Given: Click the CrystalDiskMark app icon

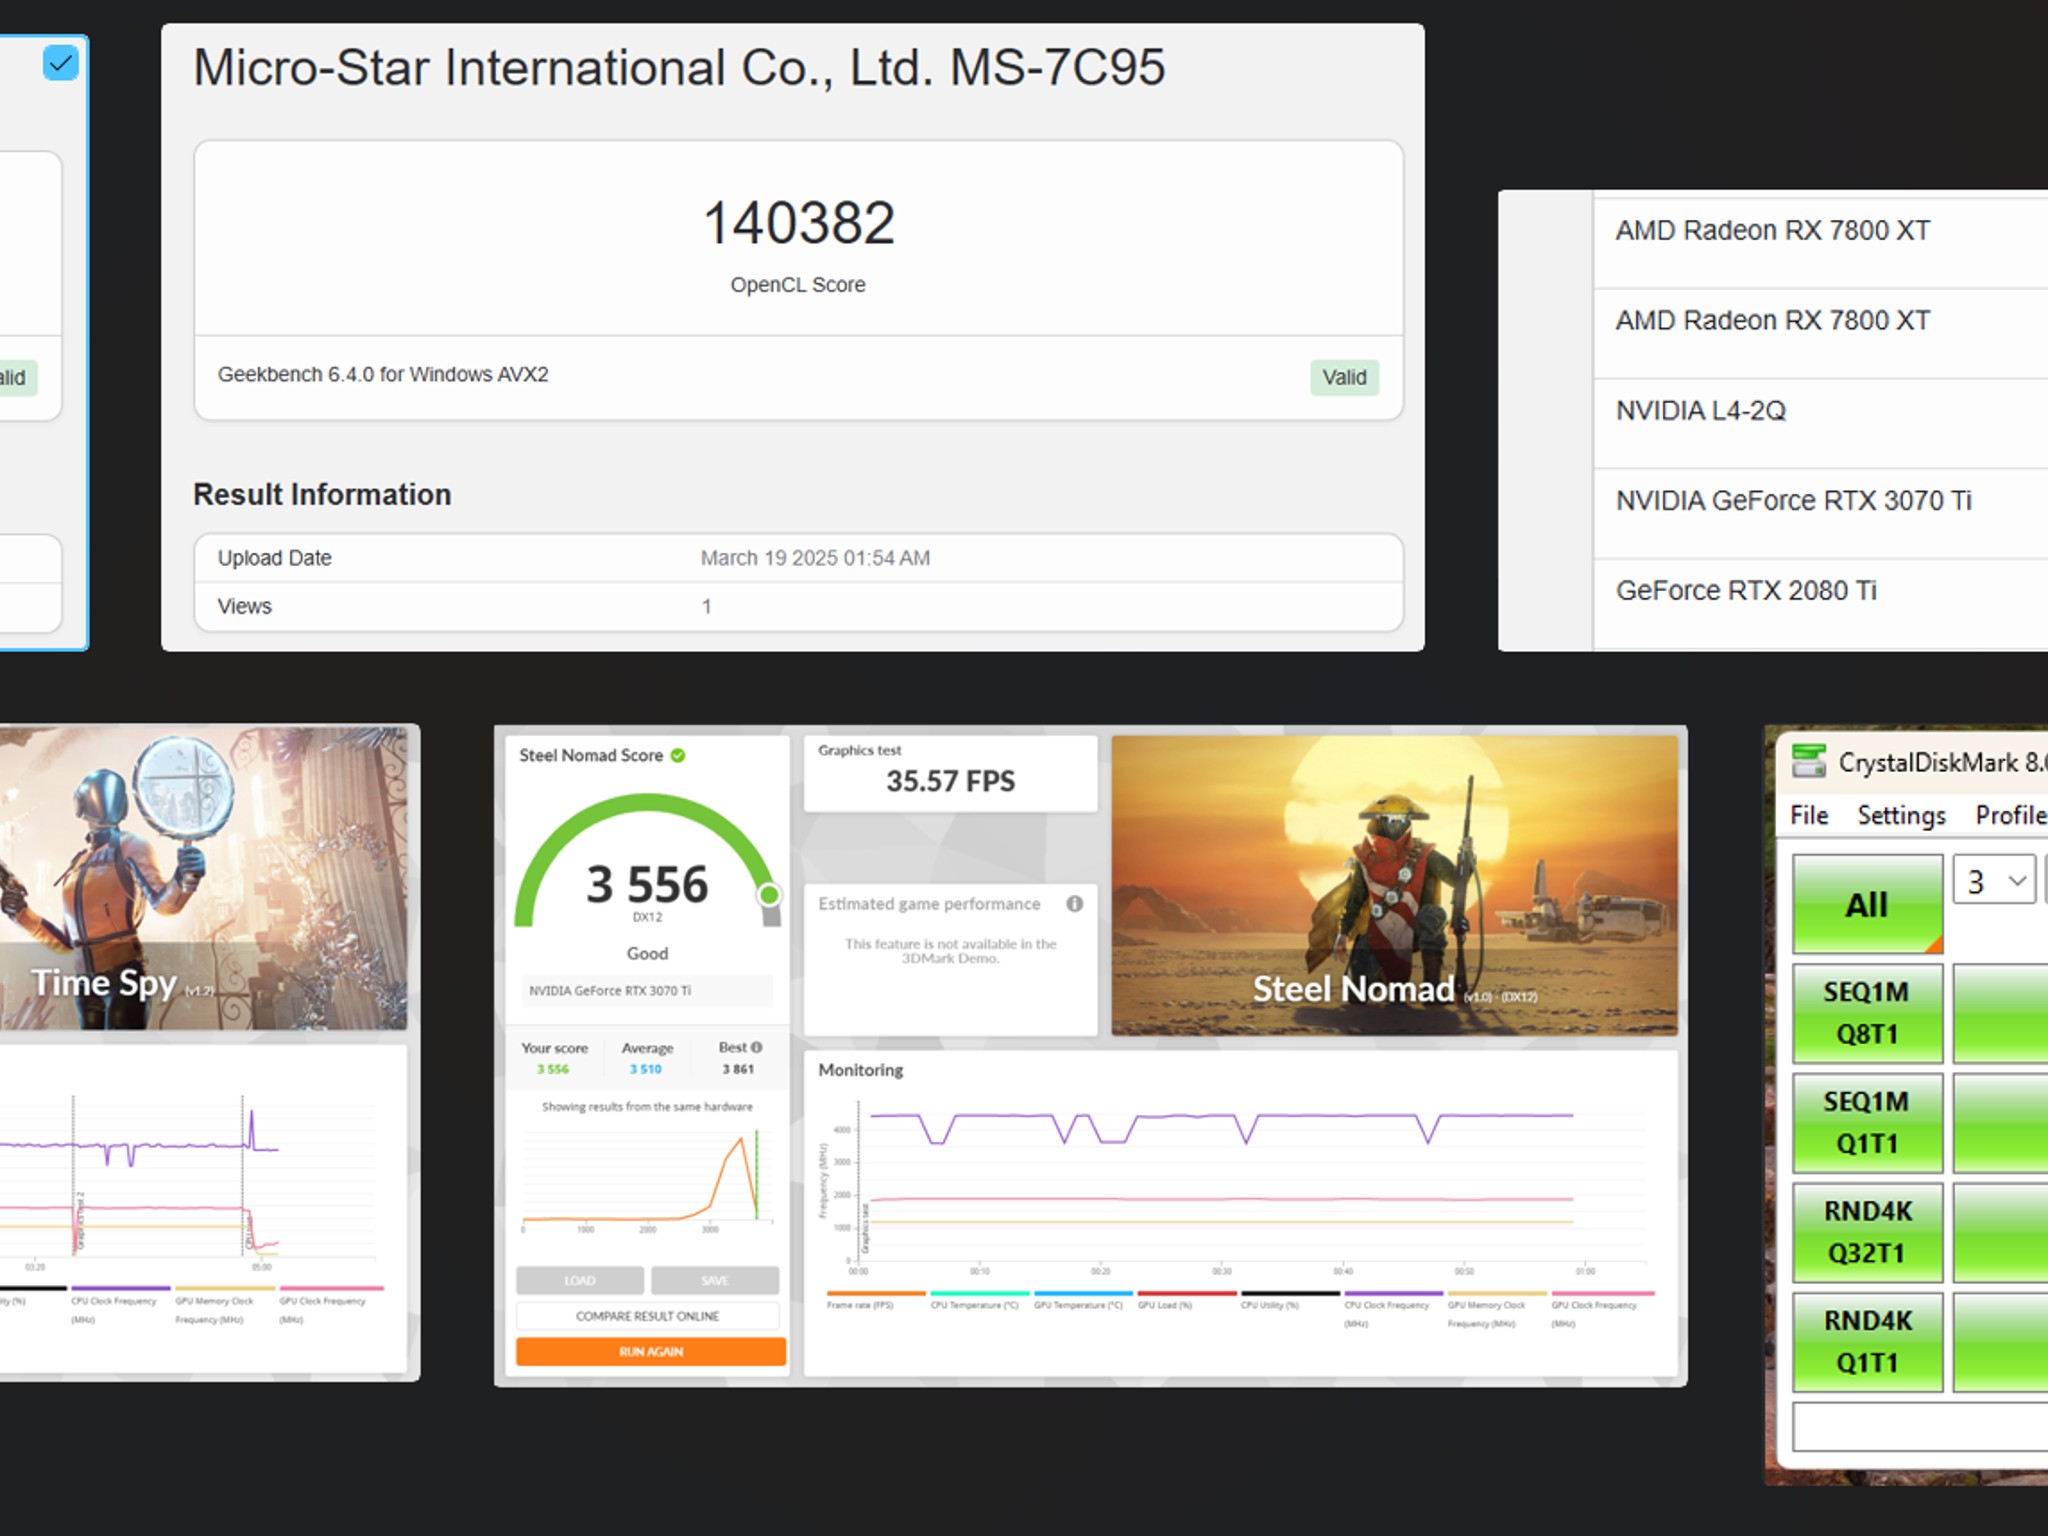Looking at the screenshot, I should [1808, 761].
